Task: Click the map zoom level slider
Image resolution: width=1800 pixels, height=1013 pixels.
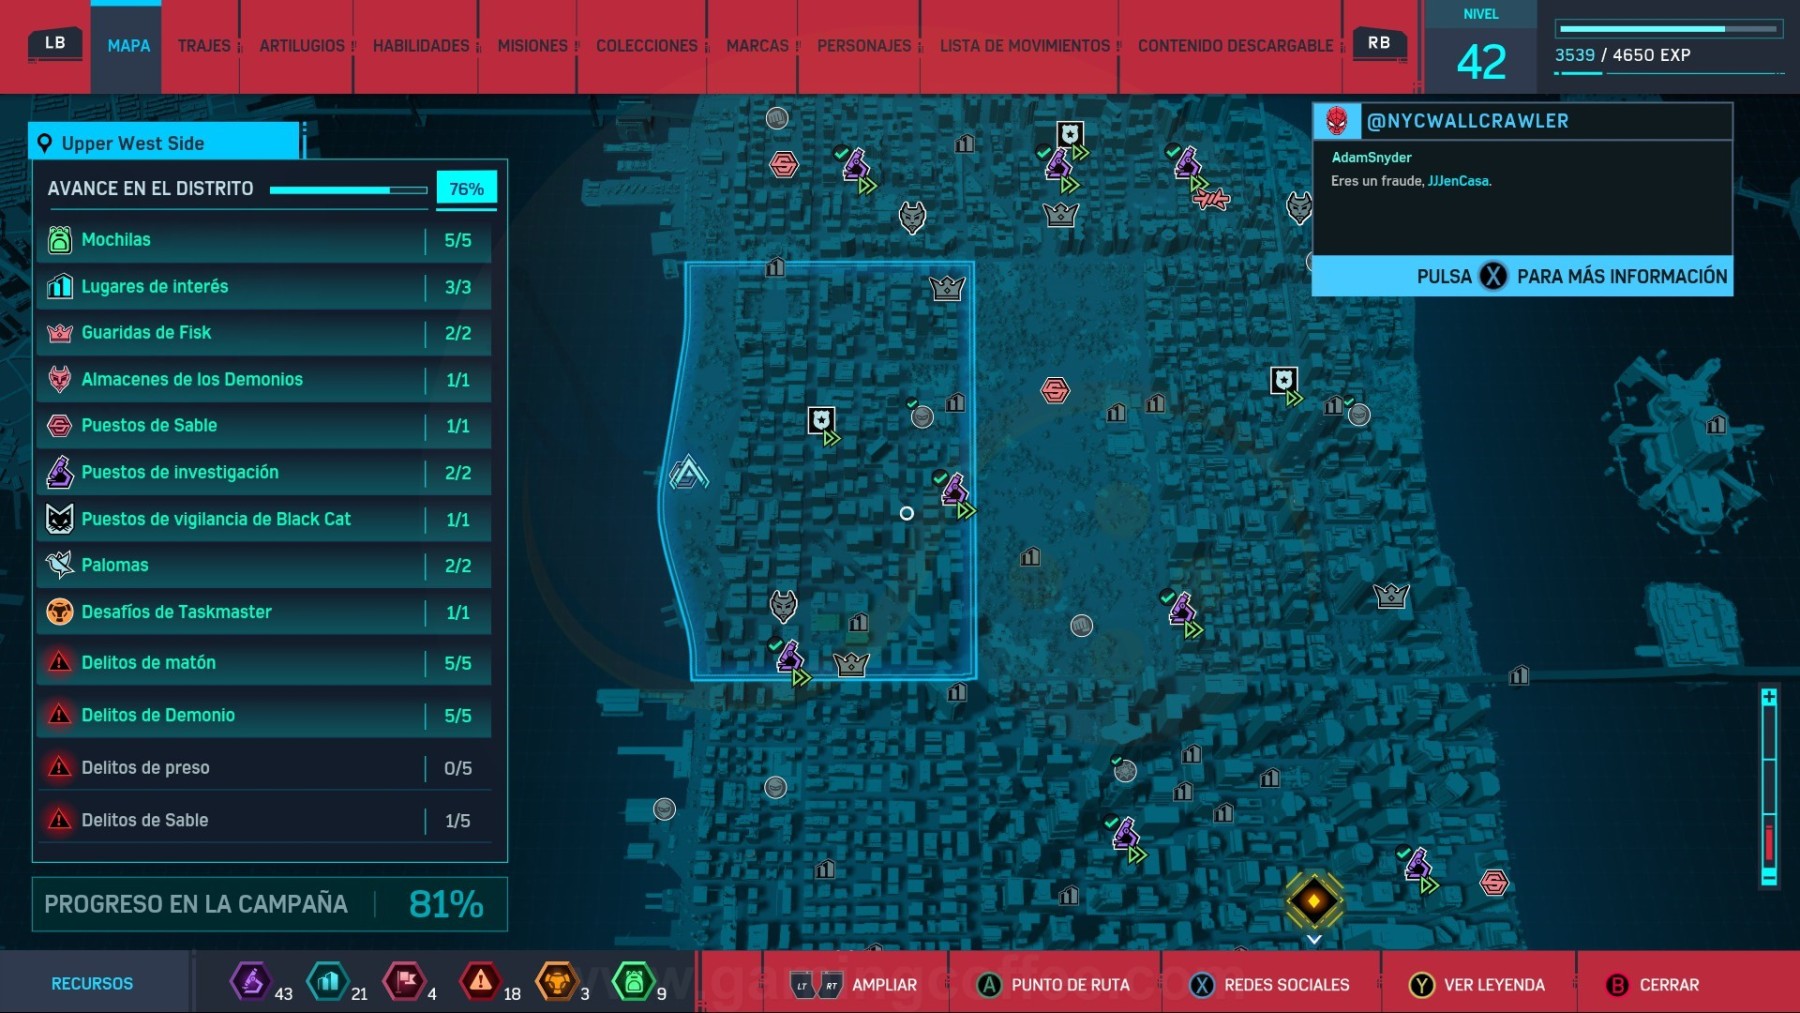Action: click(1769, 787)
